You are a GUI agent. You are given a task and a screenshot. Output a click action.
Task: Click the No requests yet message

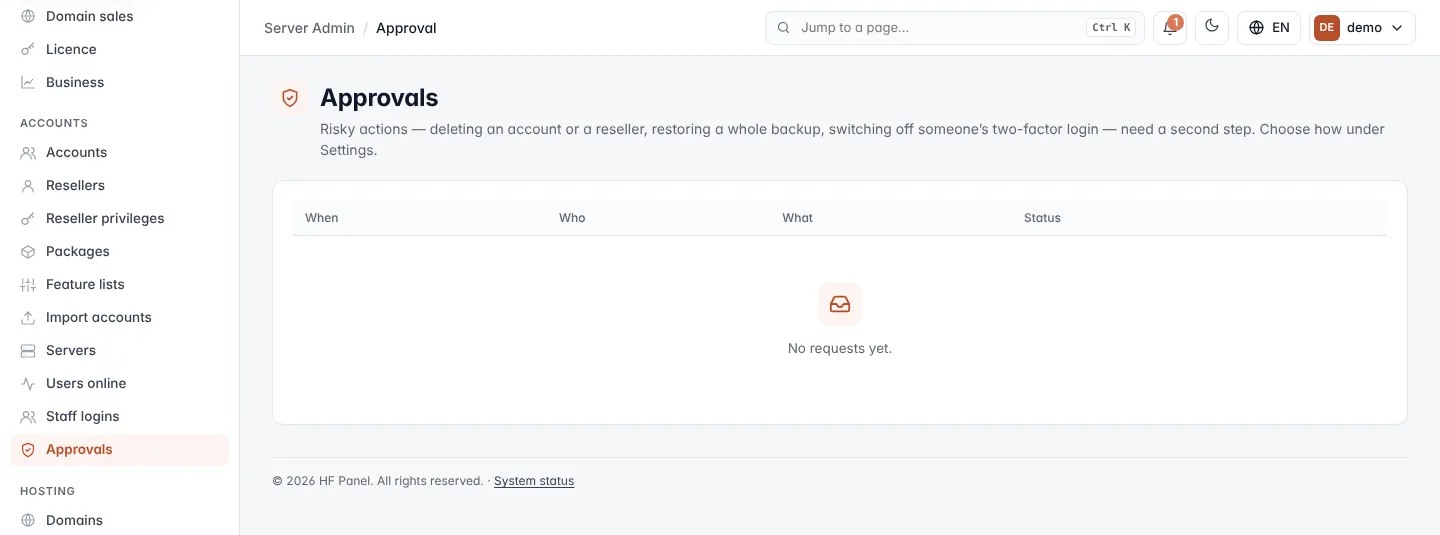point(840,349)
